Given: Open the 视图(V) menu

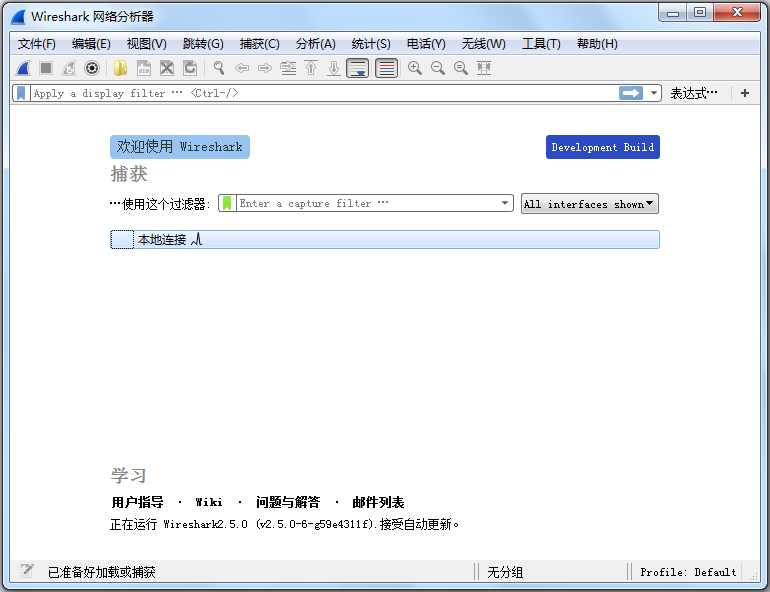Looking at the screenshot, I should click(x=146, y=44).
